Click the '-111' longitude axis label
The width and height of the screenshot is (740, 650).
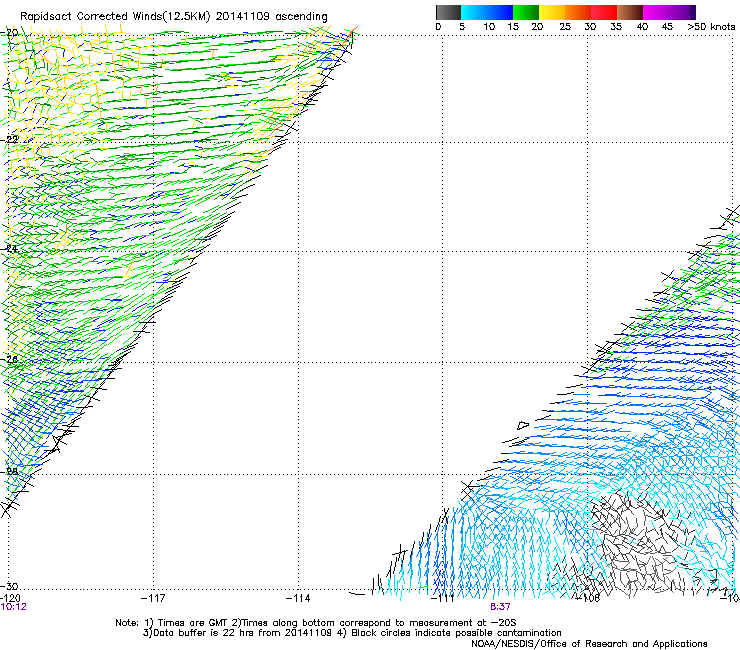click(x=443, y=598)
